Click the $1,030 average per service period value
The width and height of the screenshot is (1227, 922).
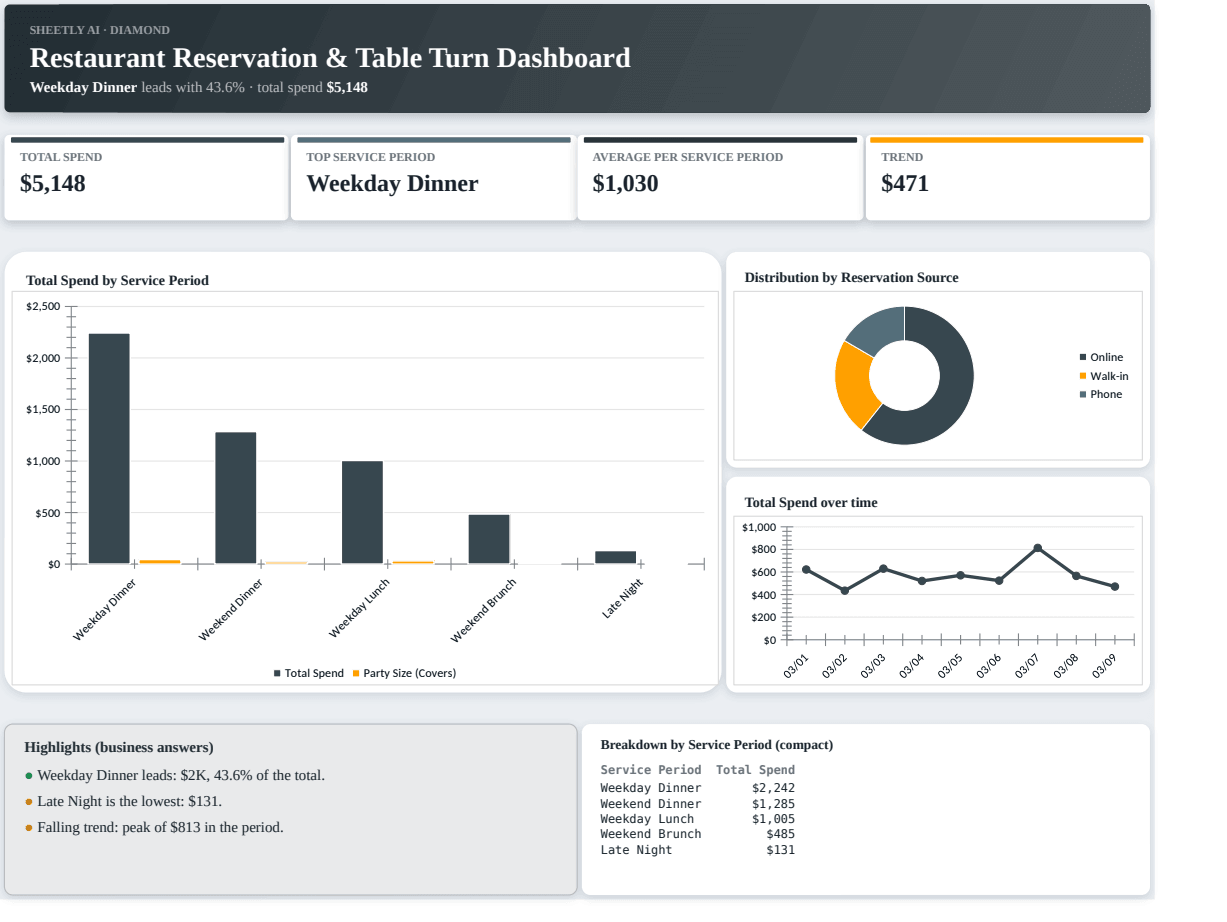(625, 184)
